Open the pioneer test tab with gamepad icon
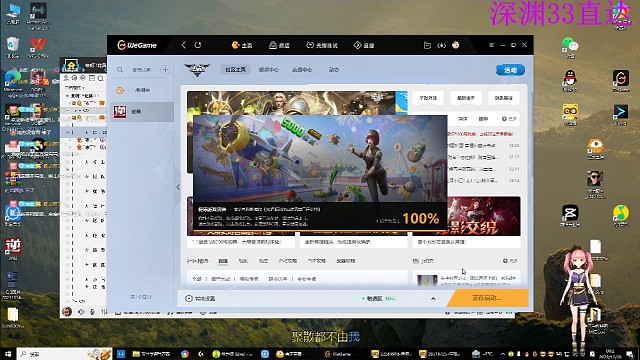 coord(322,45)
